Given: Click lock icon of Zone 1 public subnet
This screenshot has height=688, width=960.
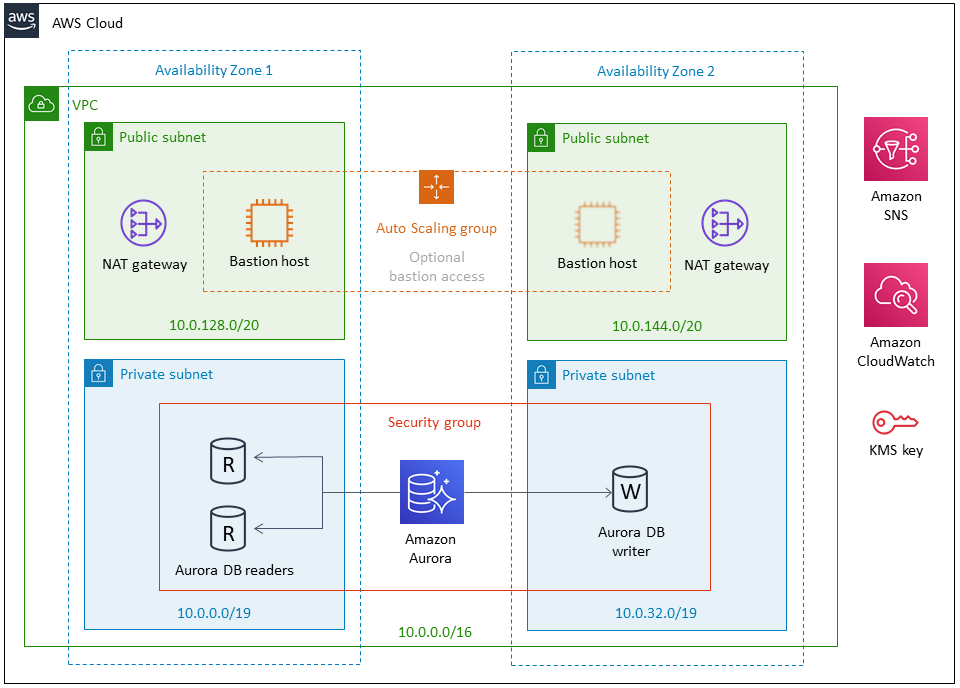Looking at the screenshot, I should [x=99, y=136].
